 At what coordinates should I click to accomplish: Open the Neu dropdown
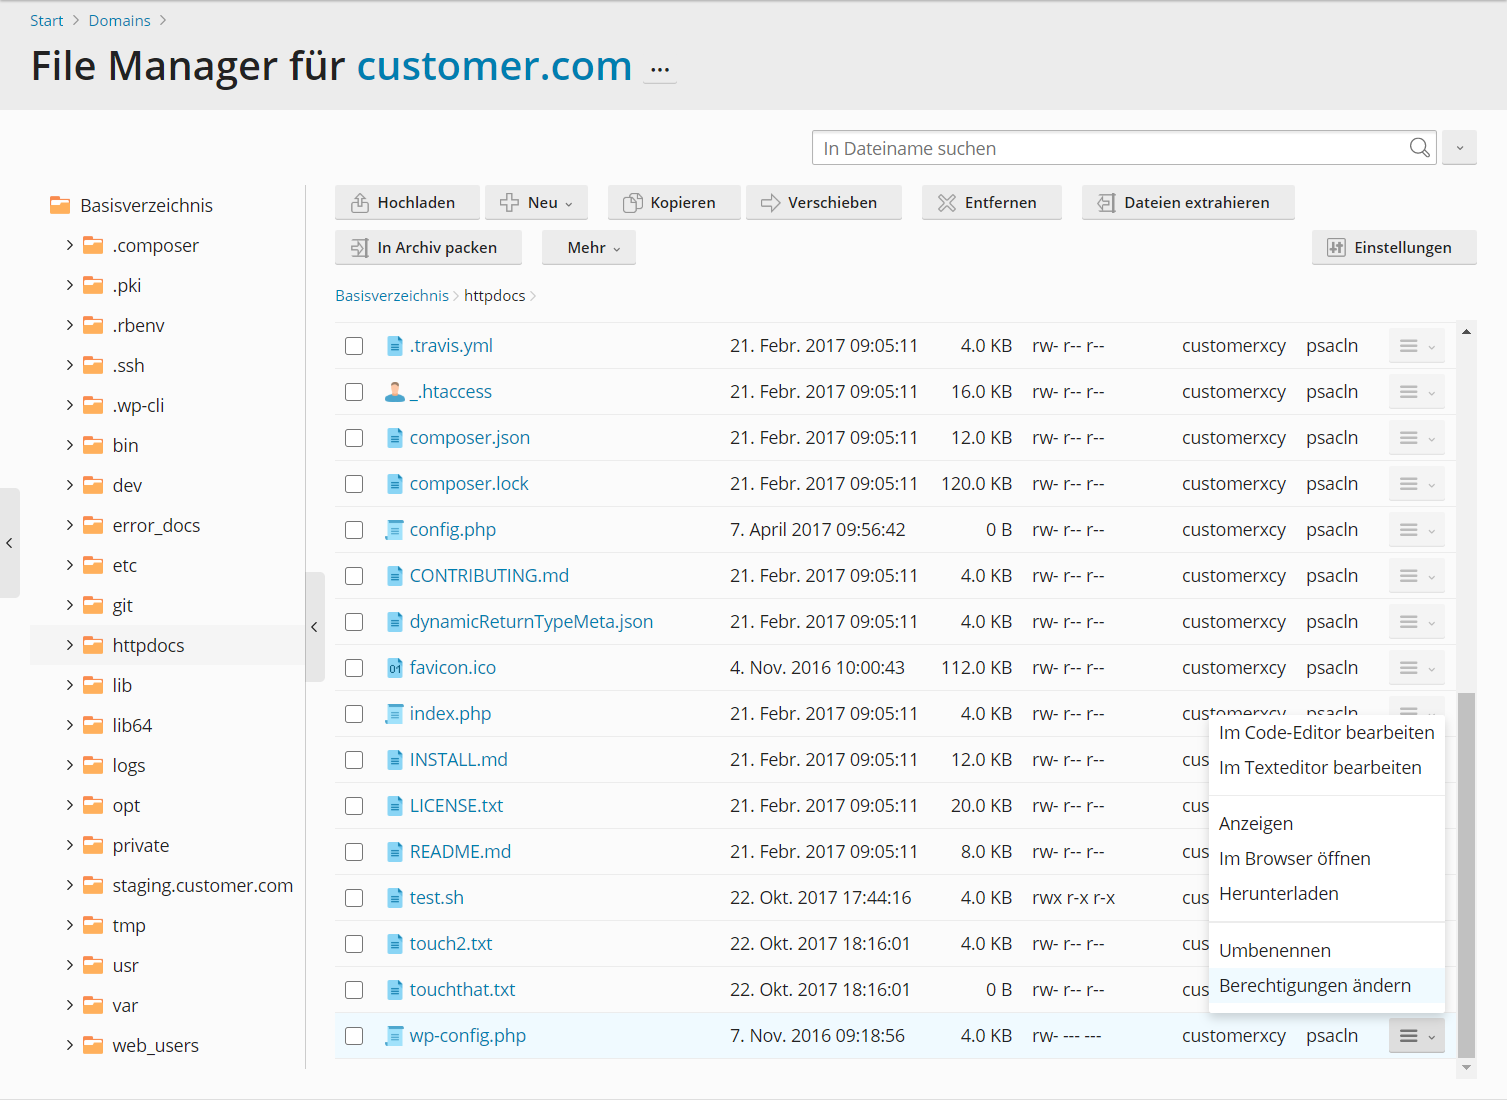[x=536, y=203]
